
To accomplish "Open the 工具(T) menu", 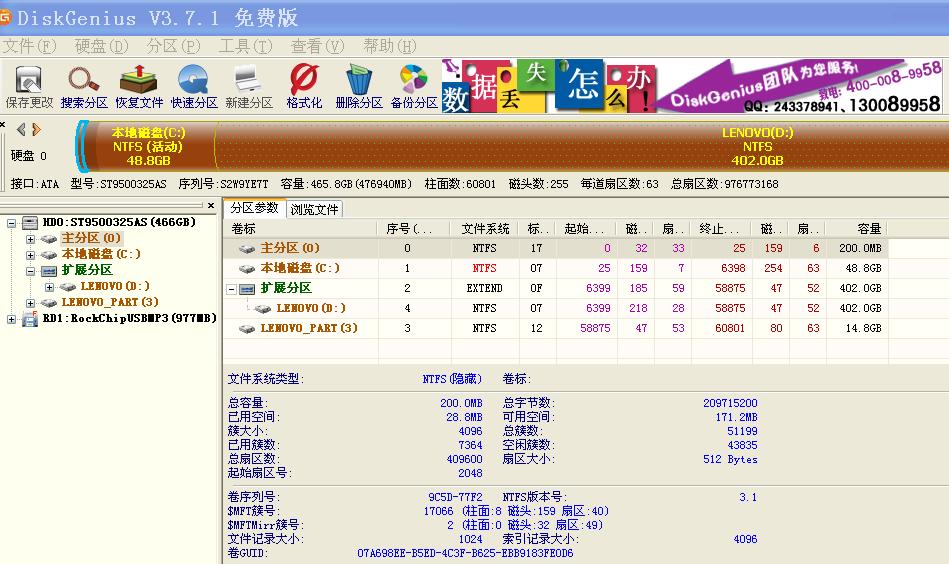I will click(x=245, y=46).
